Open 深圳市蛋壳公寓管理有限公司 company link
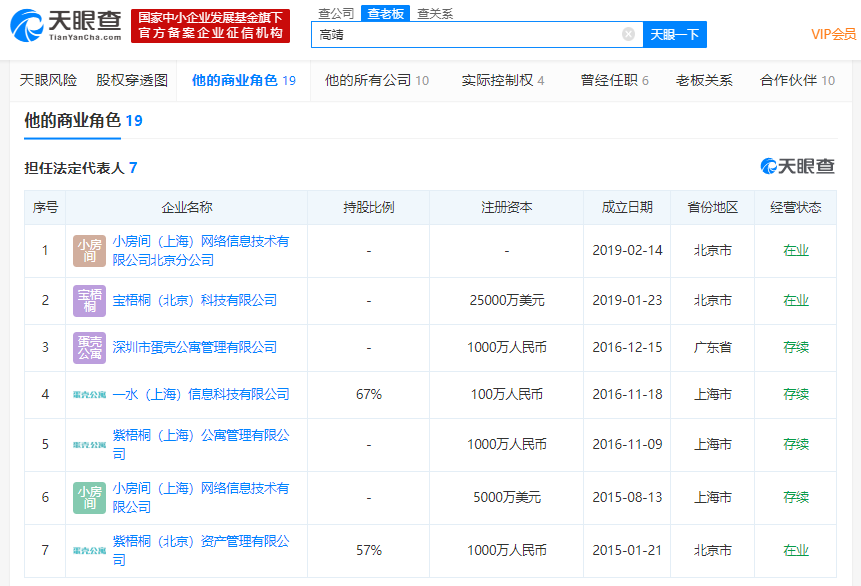 194,347
